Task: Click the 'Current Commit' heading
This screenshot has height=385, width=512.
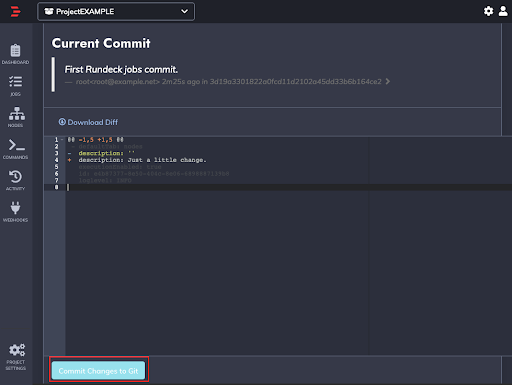Action: click(x=101, y=43)
